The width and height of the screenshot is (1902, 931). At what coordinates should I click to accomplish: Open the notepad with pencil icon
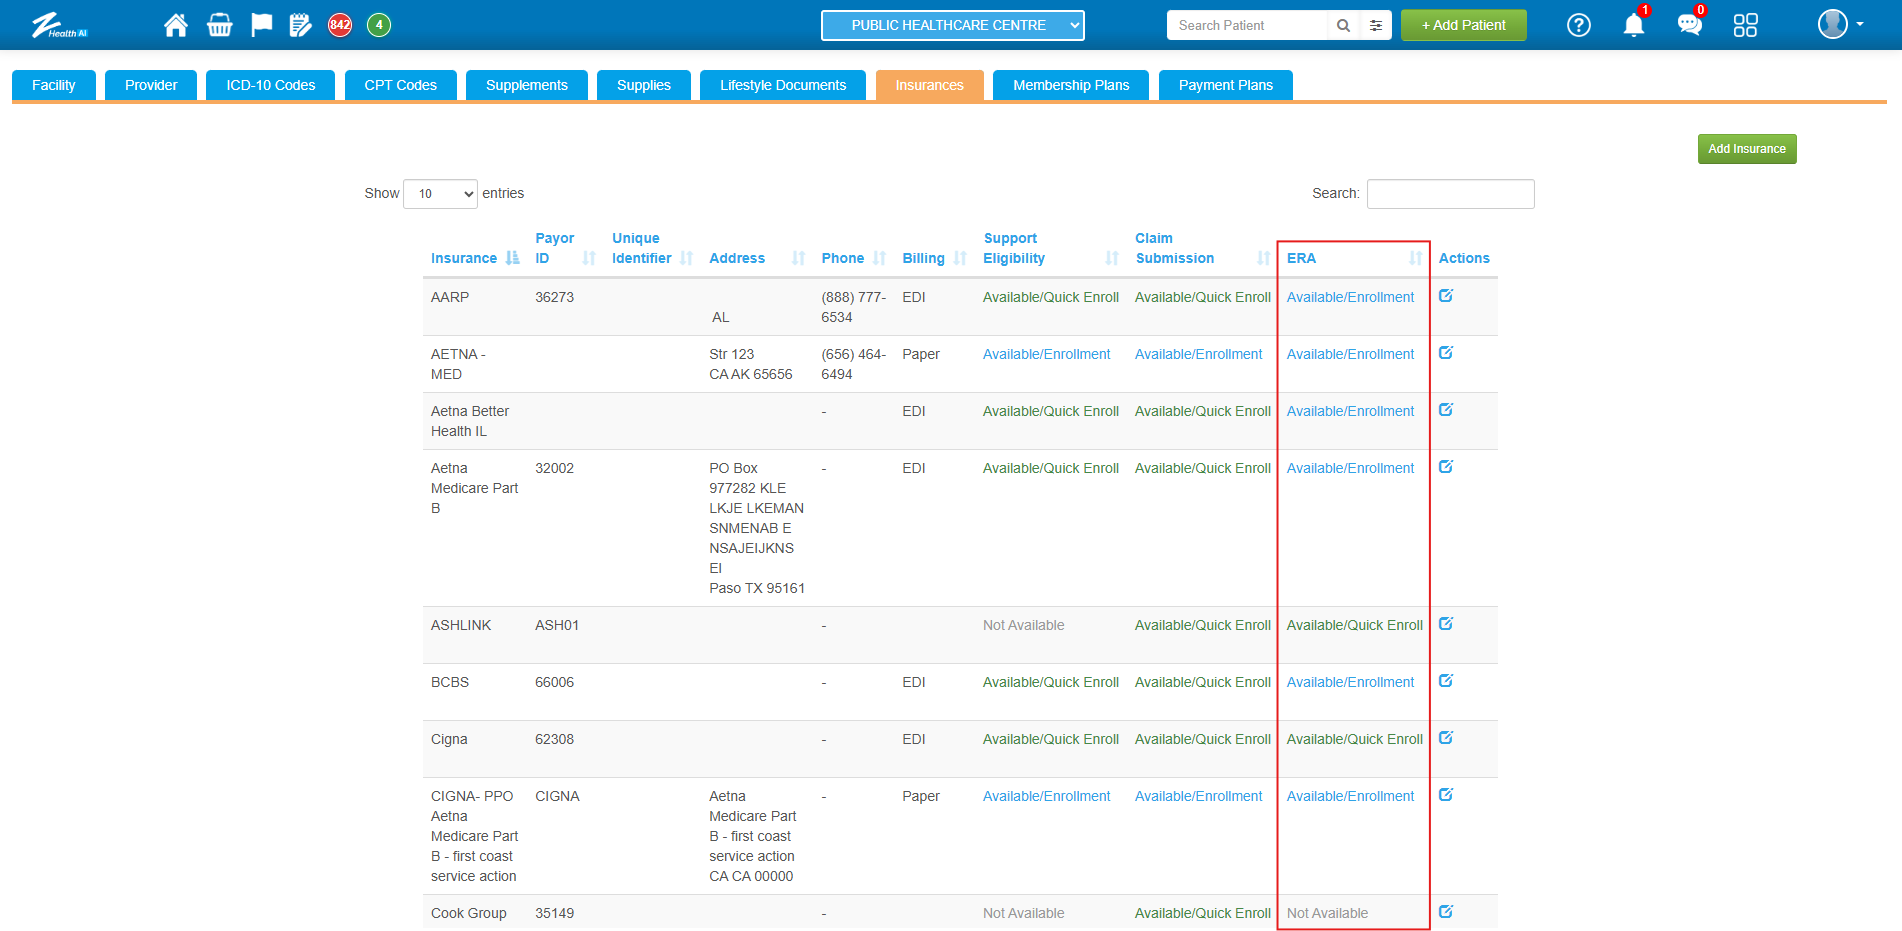300,25
